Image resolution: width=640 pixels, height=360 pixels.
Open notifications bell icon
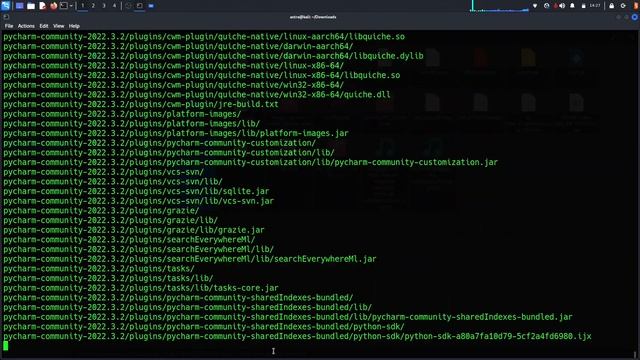(x=572, y=6)
